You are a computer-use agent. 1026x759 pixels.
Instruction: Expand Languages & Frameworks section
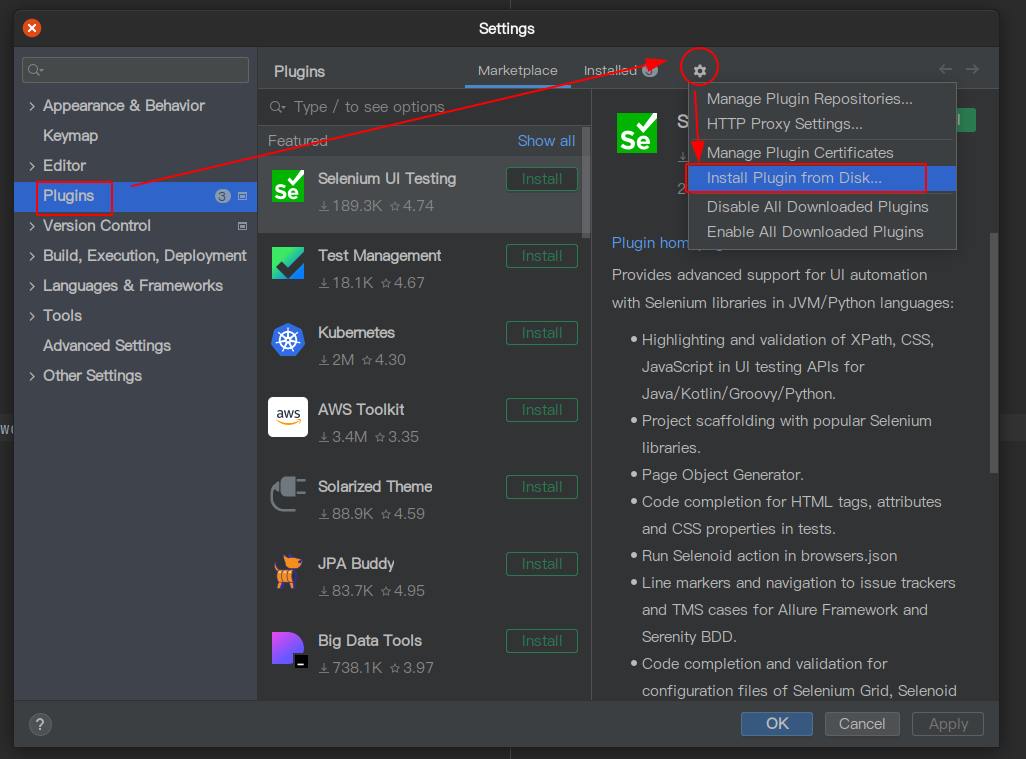(x=31, y=286)
